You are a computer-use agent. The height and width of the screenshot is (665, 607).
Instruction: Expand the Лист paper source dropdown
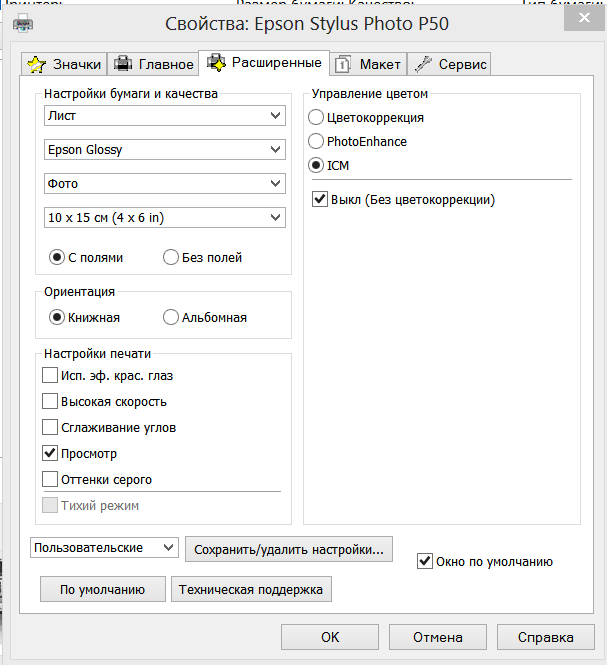click(165, 115)
